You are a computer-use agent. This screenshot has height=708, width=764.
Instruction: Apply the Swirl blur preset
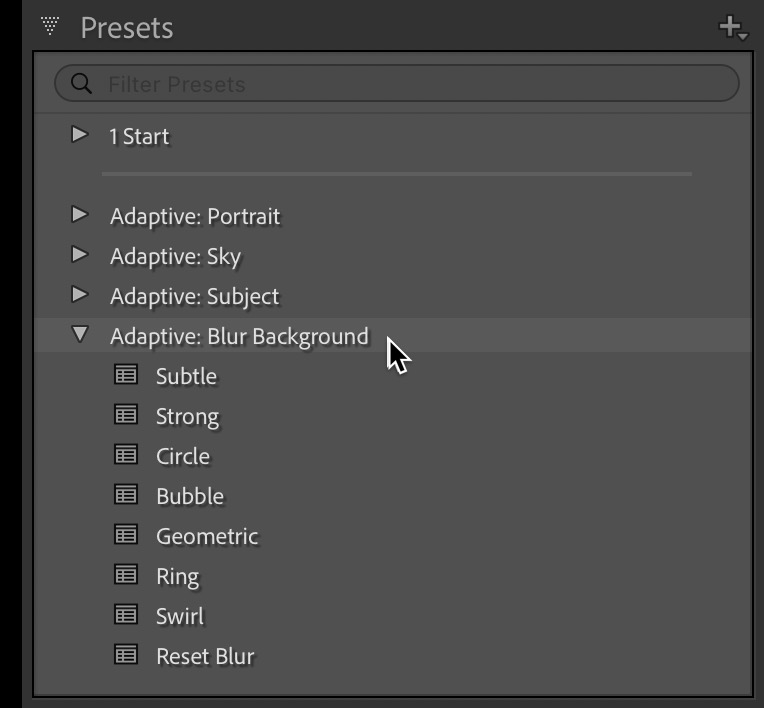click(180, 616)
